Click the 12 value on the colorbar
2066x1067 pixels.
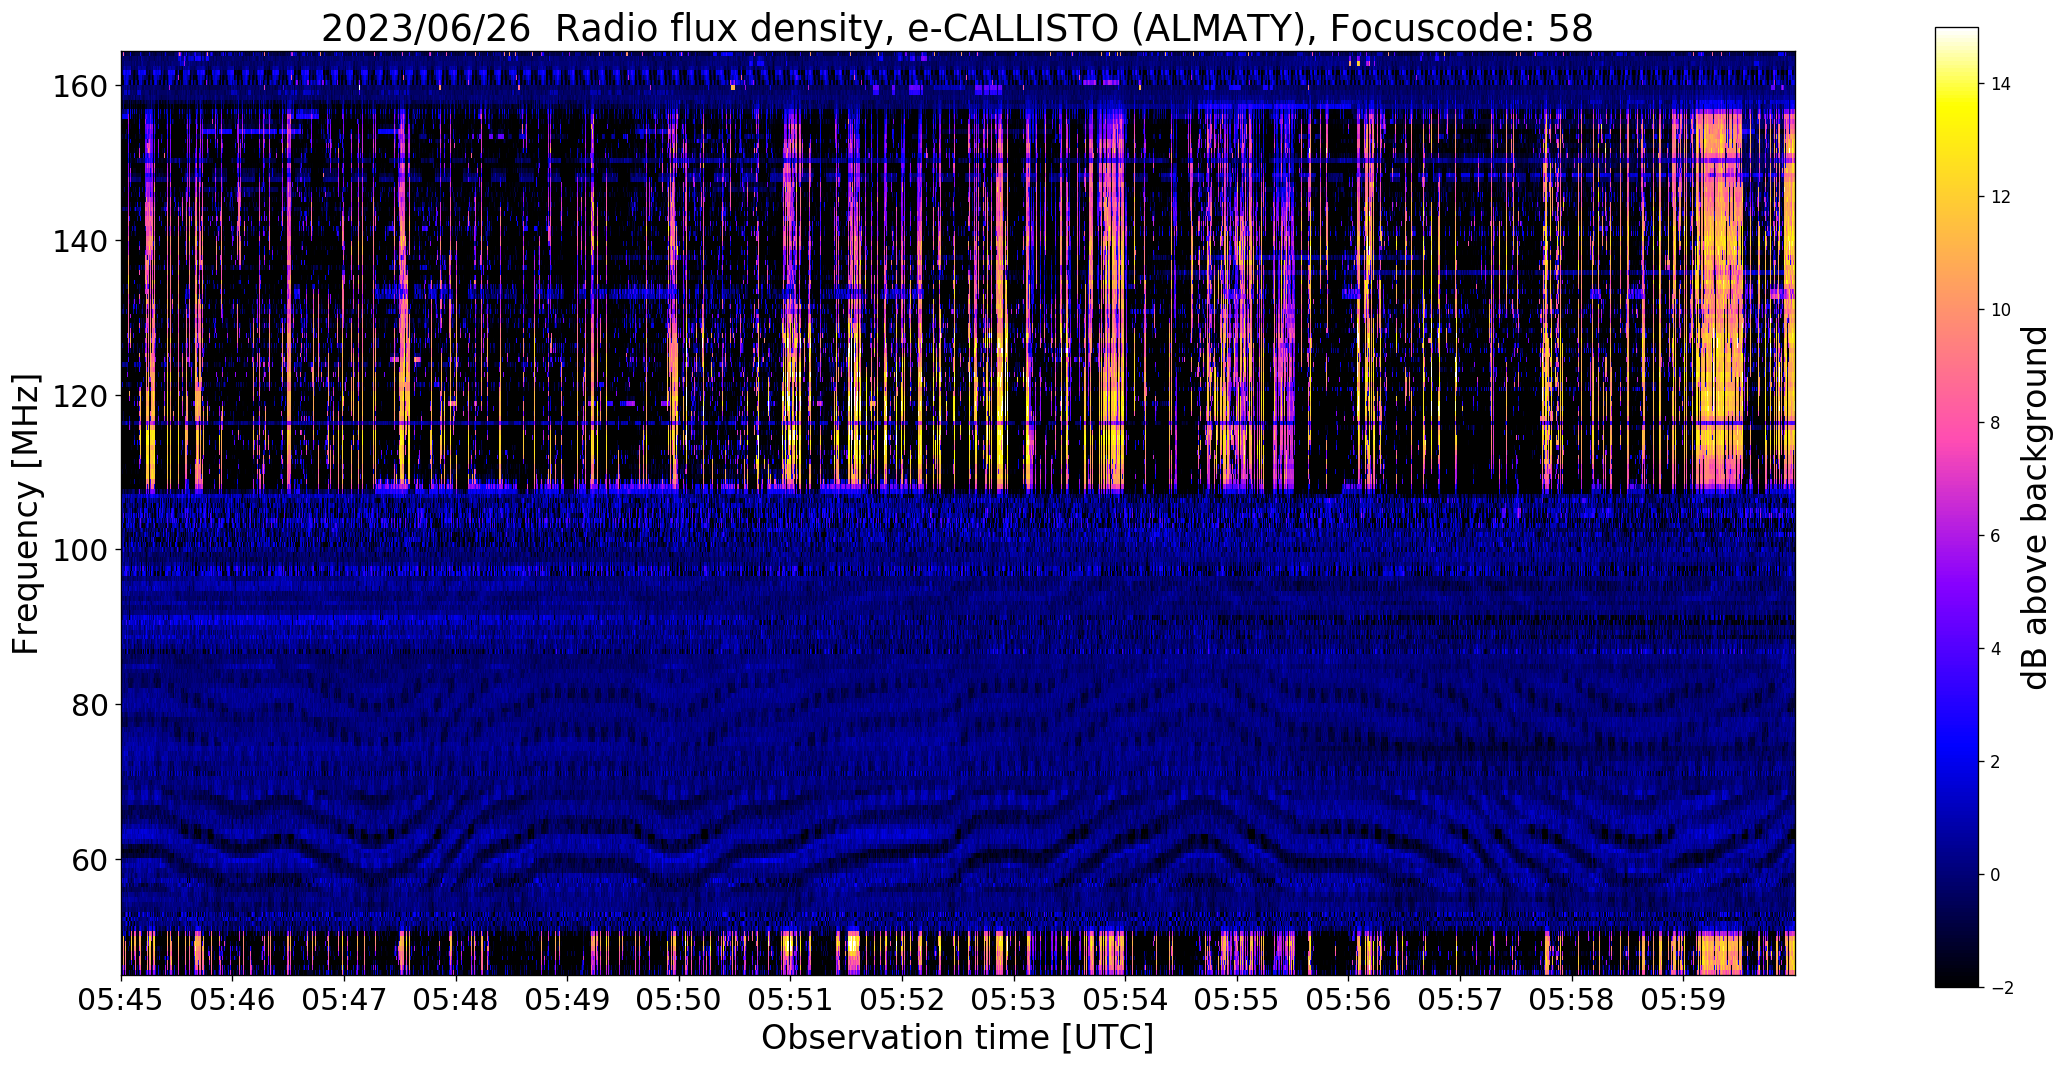pos(2001,197)
